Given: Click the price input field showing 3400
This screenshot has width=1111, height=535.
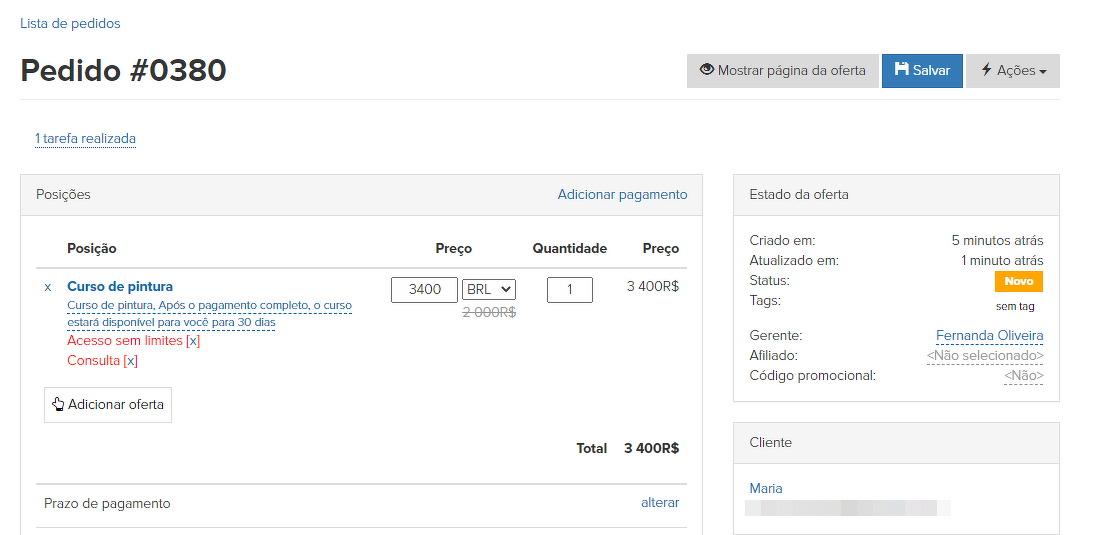Looking at the screenshot, I should [424, 290].
